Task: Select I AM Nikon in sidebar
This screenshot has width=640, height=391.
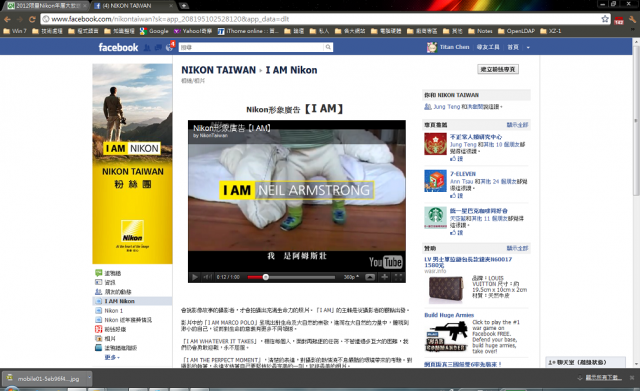Action: pyautogui.click(x=132, y=301)
